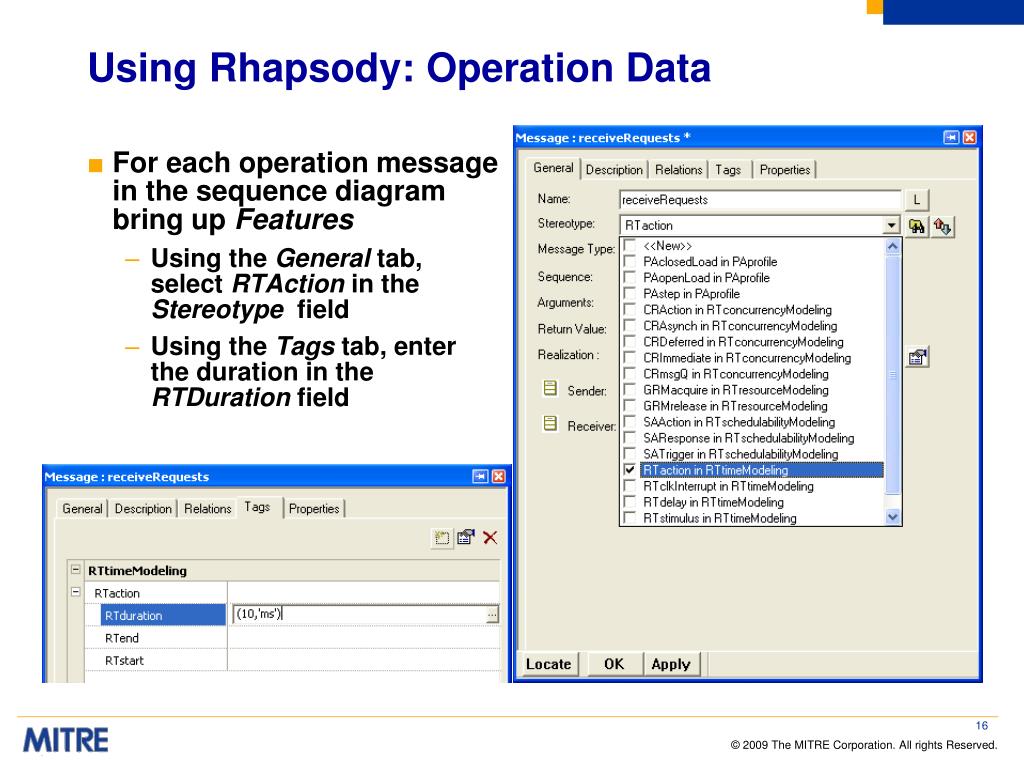Open Realization features icon in receiveRequests dialog
Screen dimensions: 1024x768
pos(918,357)
